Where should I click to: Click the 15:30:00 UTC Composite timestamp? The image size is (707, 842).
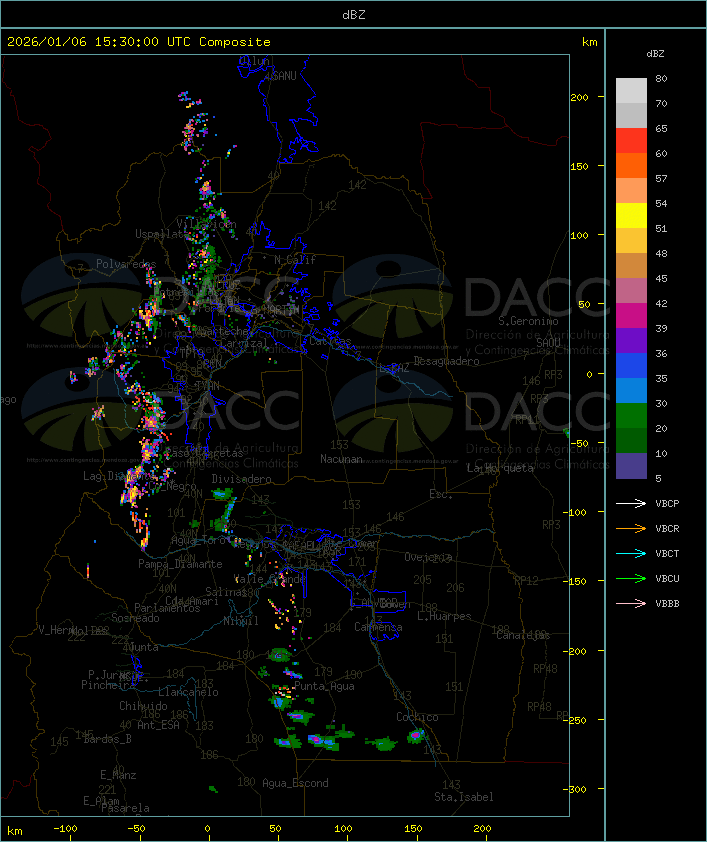click(139, 42)
